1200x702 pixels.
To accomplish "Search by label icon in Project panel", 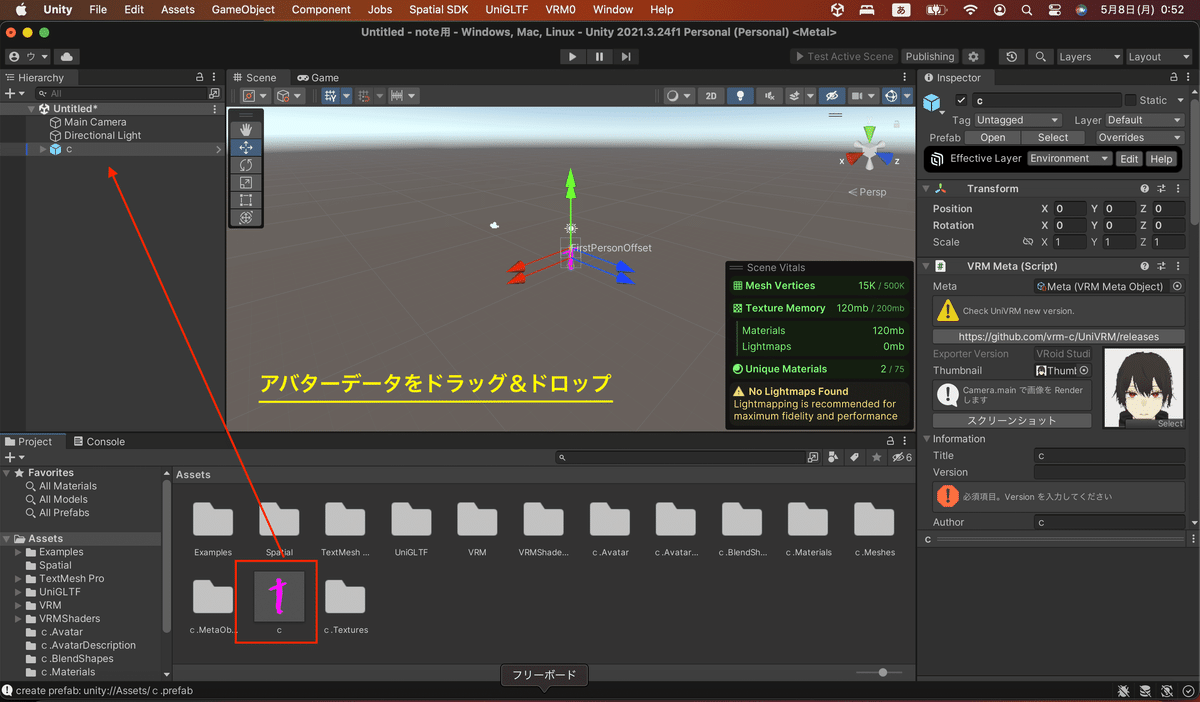I will pyautogui.click(x=855, y=457).
